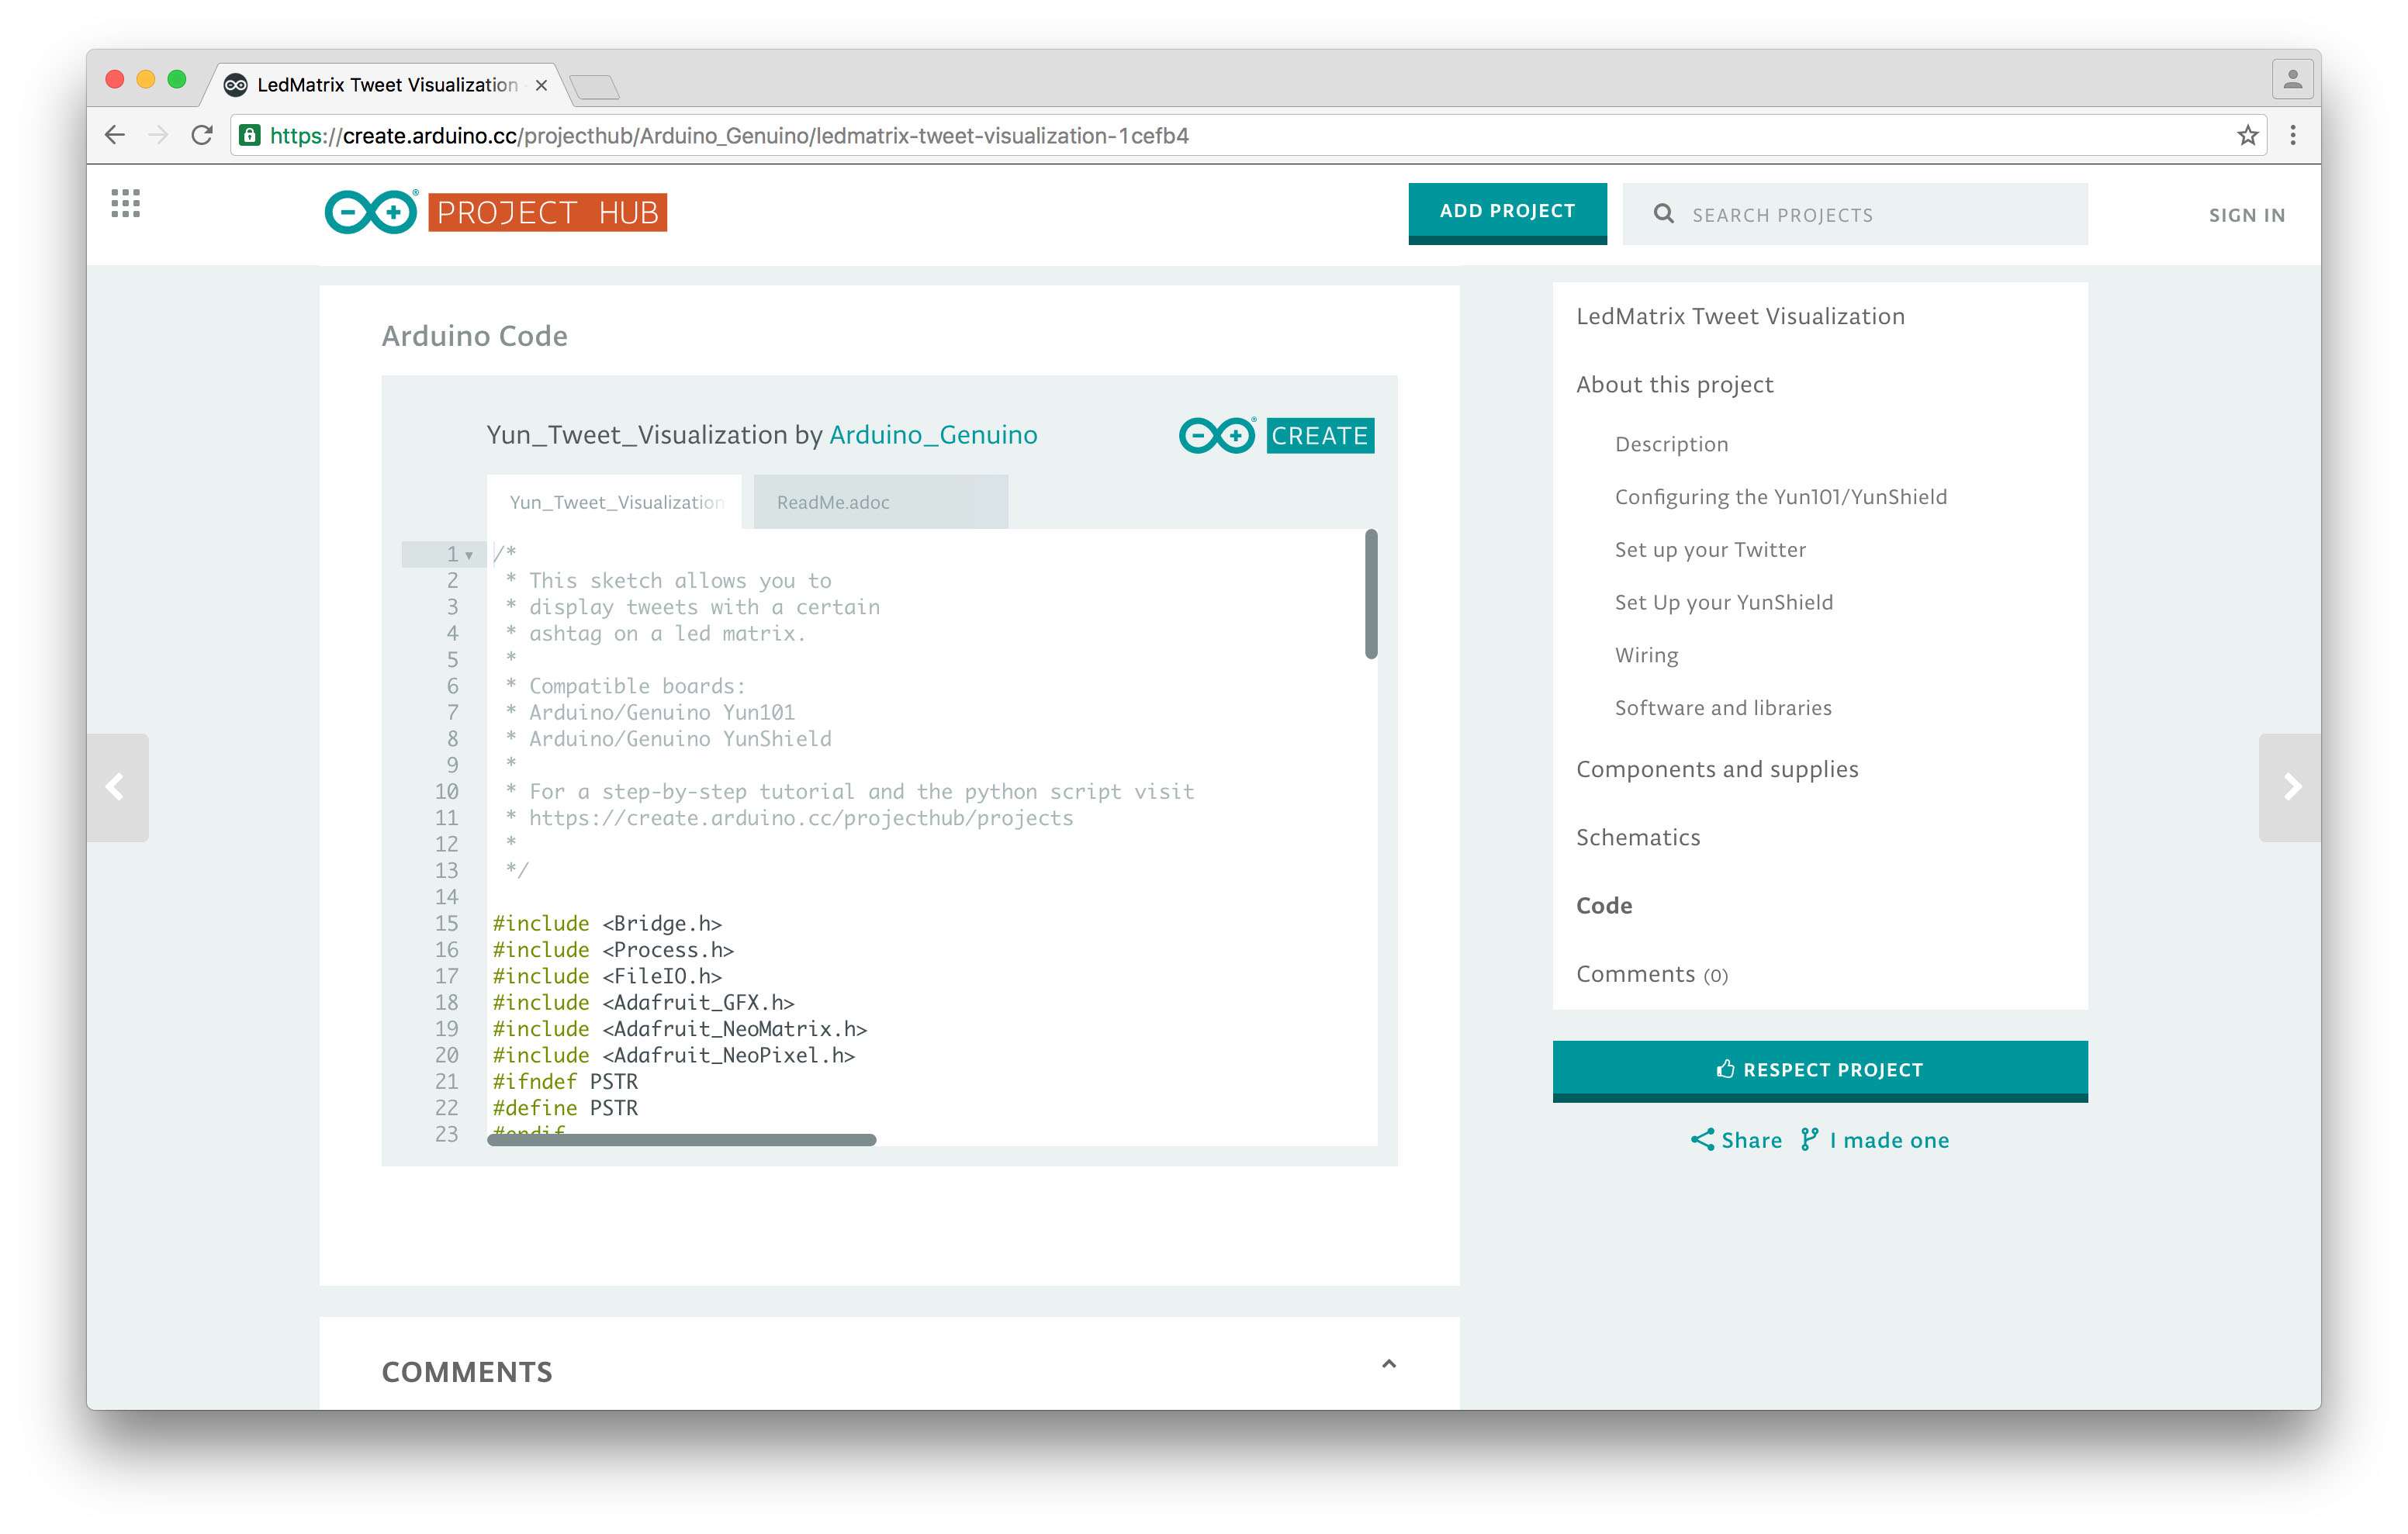Expand the left sidebar arrow
2408x1534 pixels.
pos(112,786)
